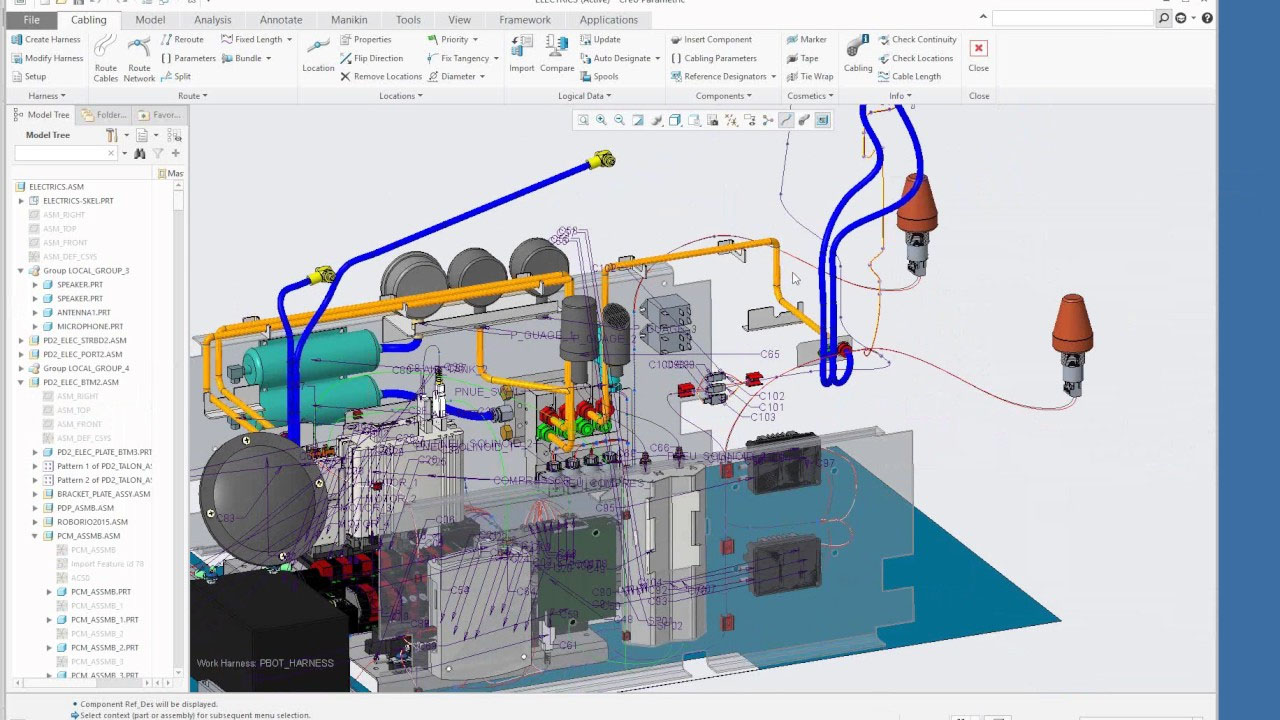
Task: Switch to the Folder browser tab
Action: pos(104,115)
